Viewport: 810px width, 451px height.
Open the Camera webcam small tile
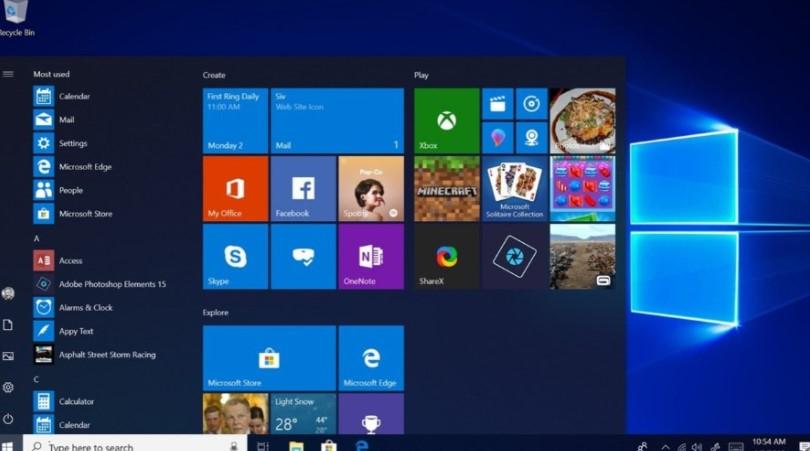[532, 138]
